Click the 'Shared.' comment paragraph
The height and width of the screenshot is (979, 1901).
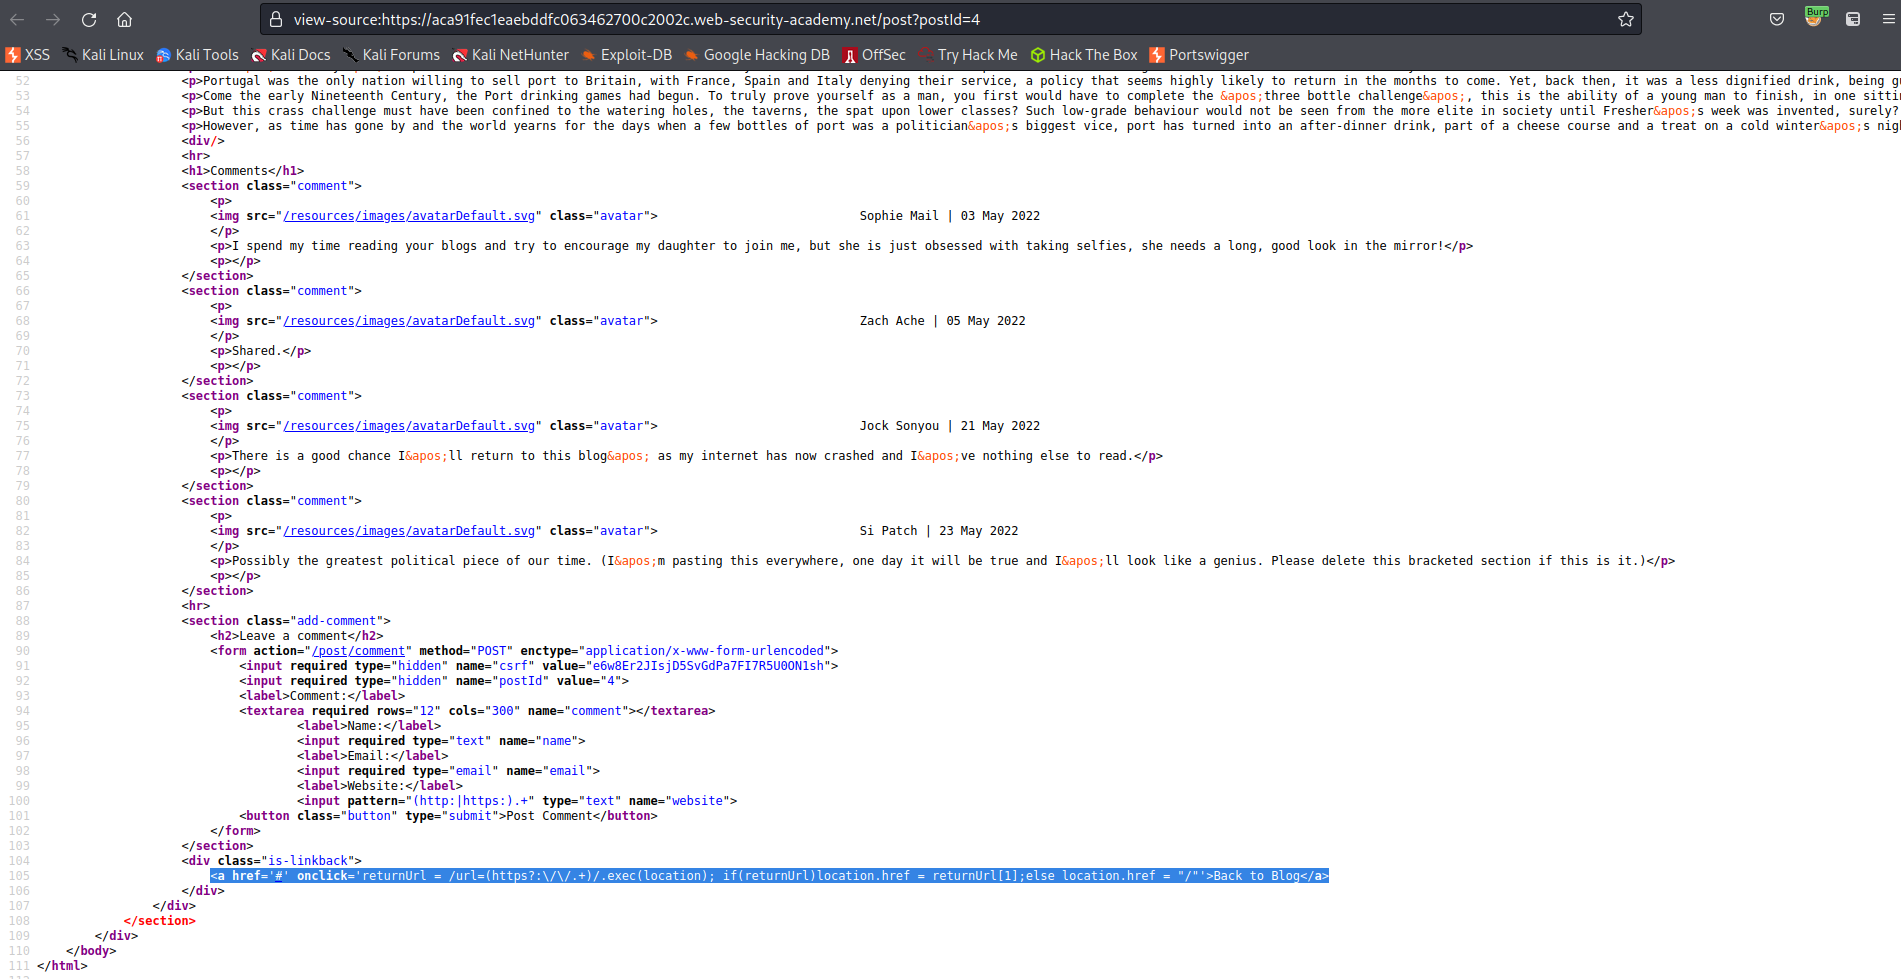coord(261,351)
